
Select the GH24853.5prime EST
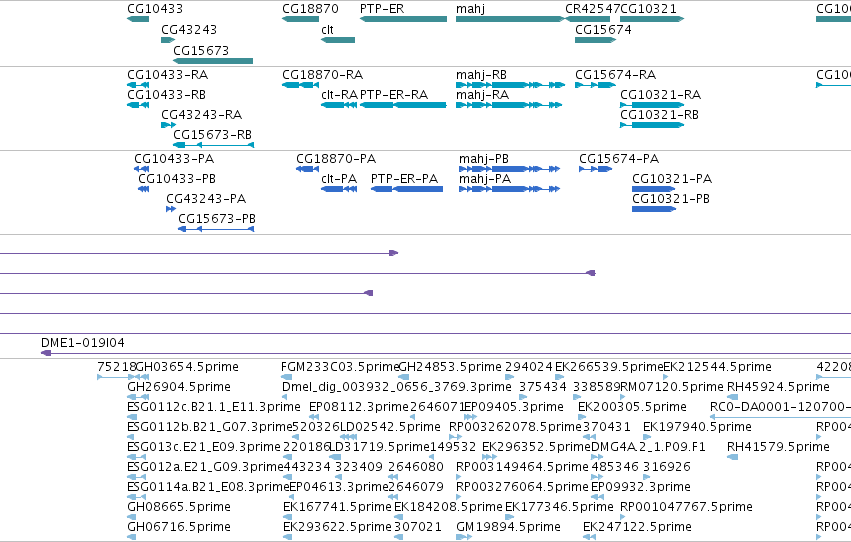(x=404, y=377)
